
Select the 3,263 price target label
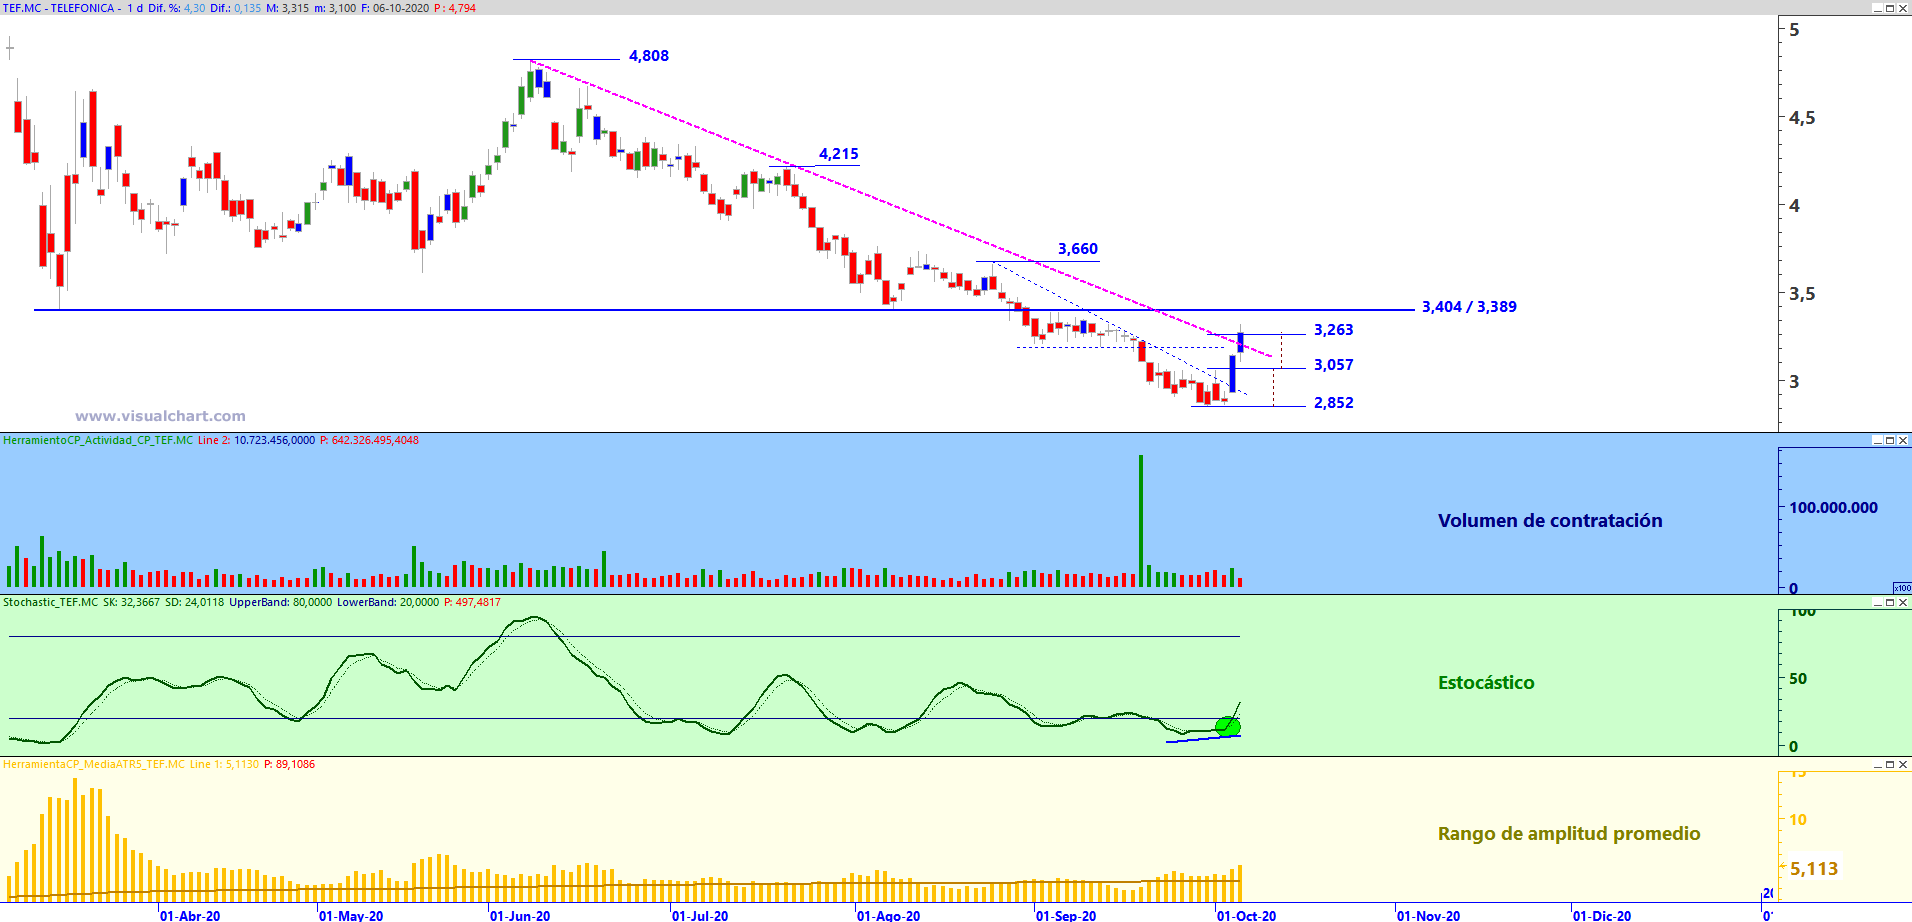(1334, 330)
